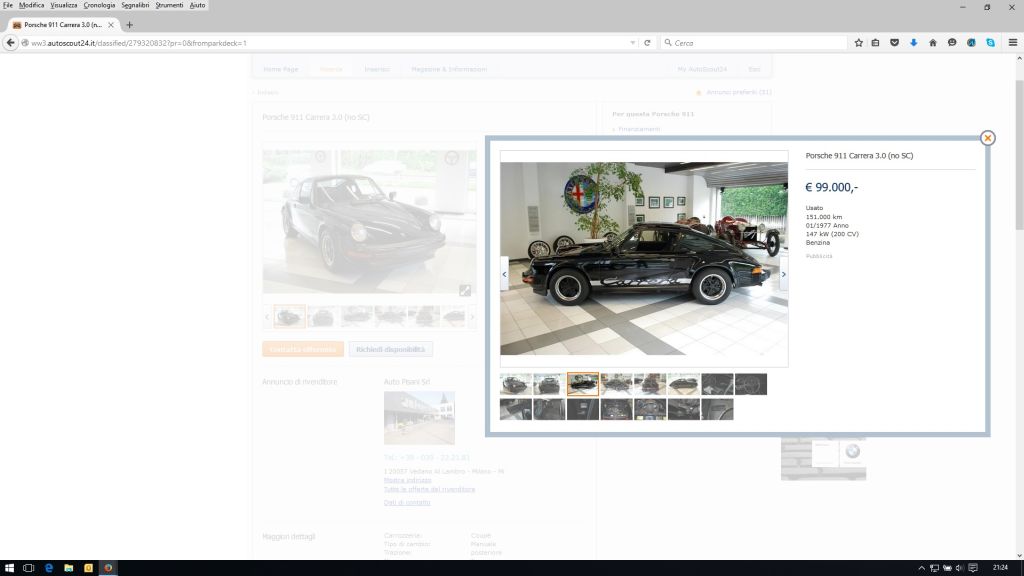The image size is (1024, 576).
Task: Show hidden tray icons chevron
Action: coord(921,568)
